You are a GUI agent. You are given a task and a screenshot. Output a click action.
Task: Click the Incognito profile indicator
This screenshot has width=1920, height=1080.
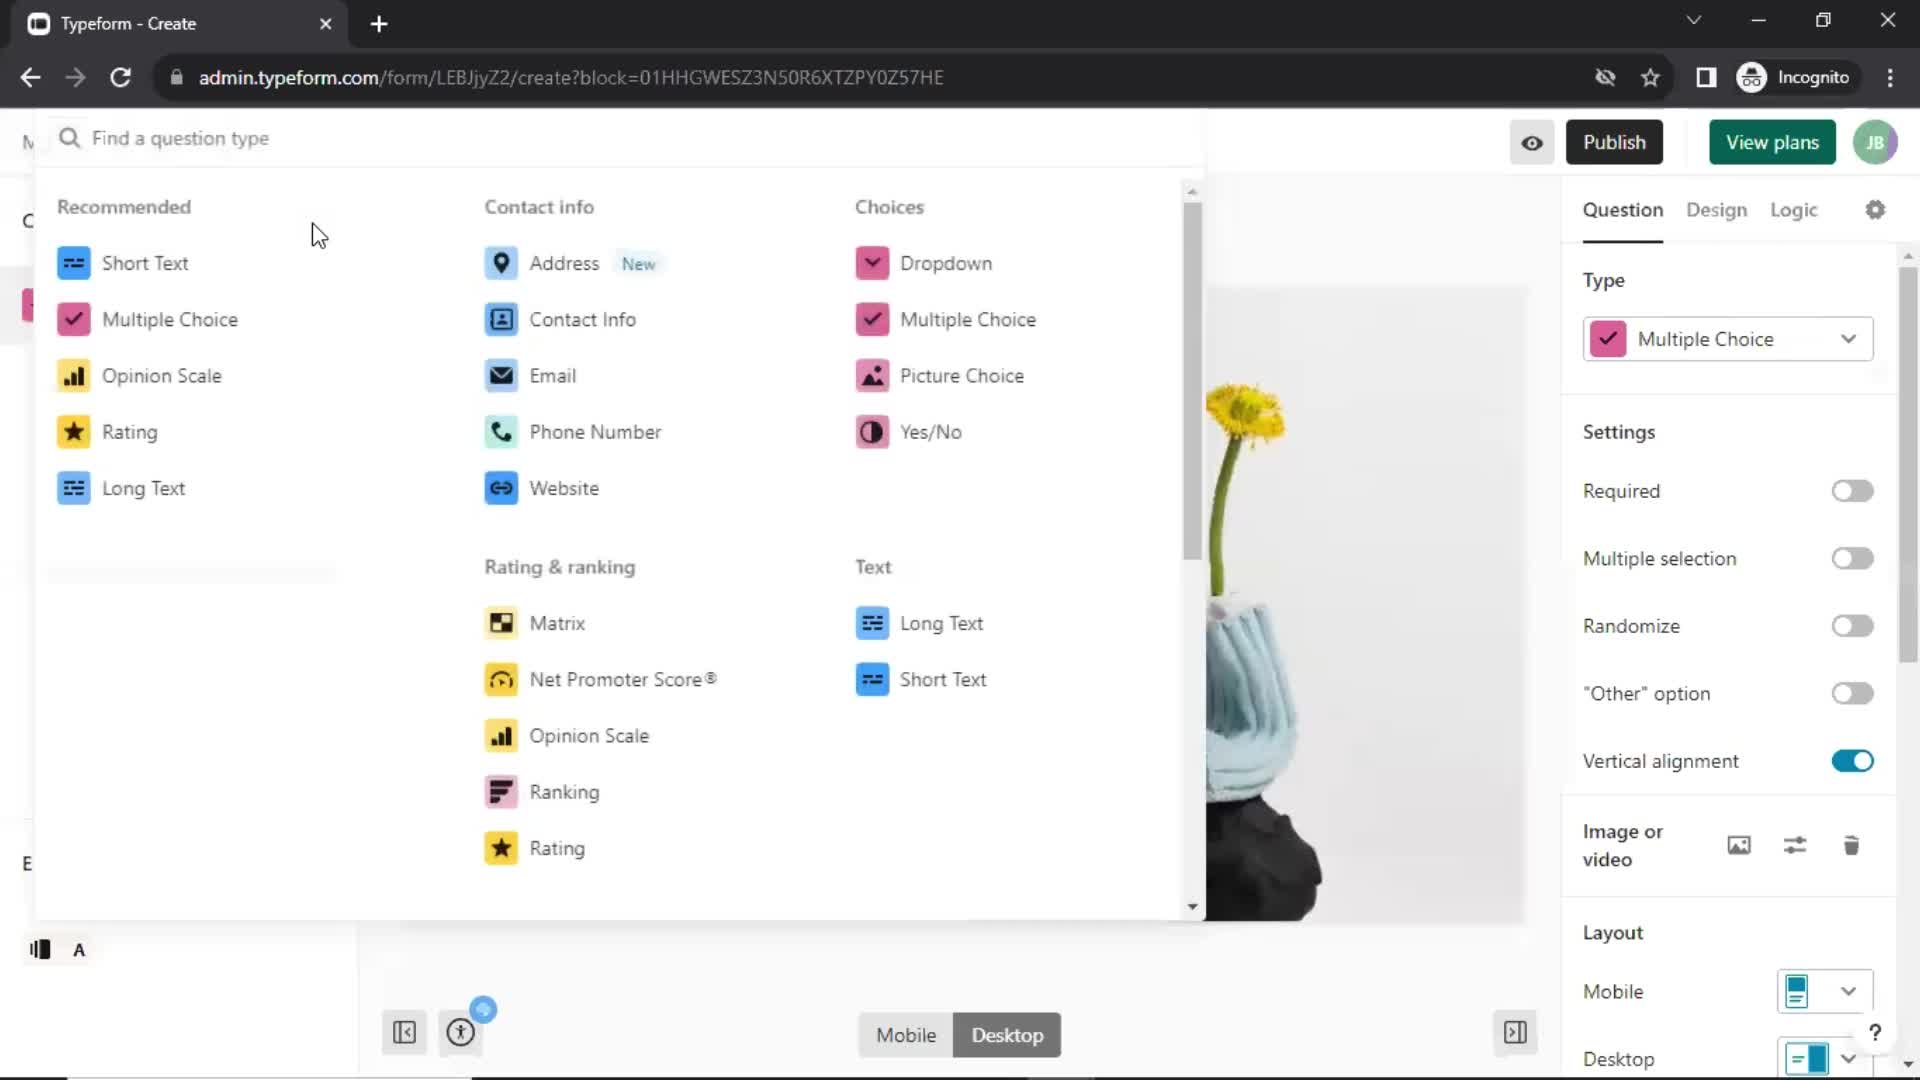[x=1795, y=77]
